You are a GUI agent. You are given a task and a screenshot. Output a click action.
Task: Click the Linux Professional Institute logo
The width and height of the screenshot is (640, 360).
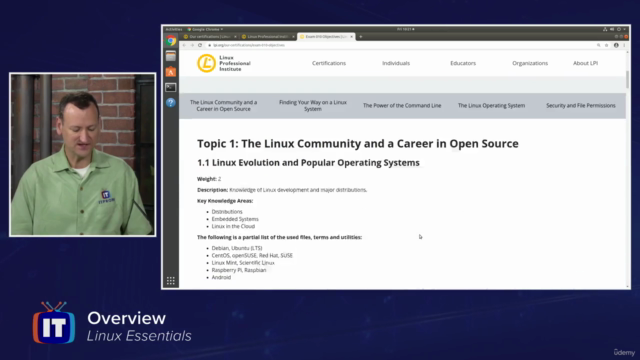pyautogui.click(x=224, y=63)
